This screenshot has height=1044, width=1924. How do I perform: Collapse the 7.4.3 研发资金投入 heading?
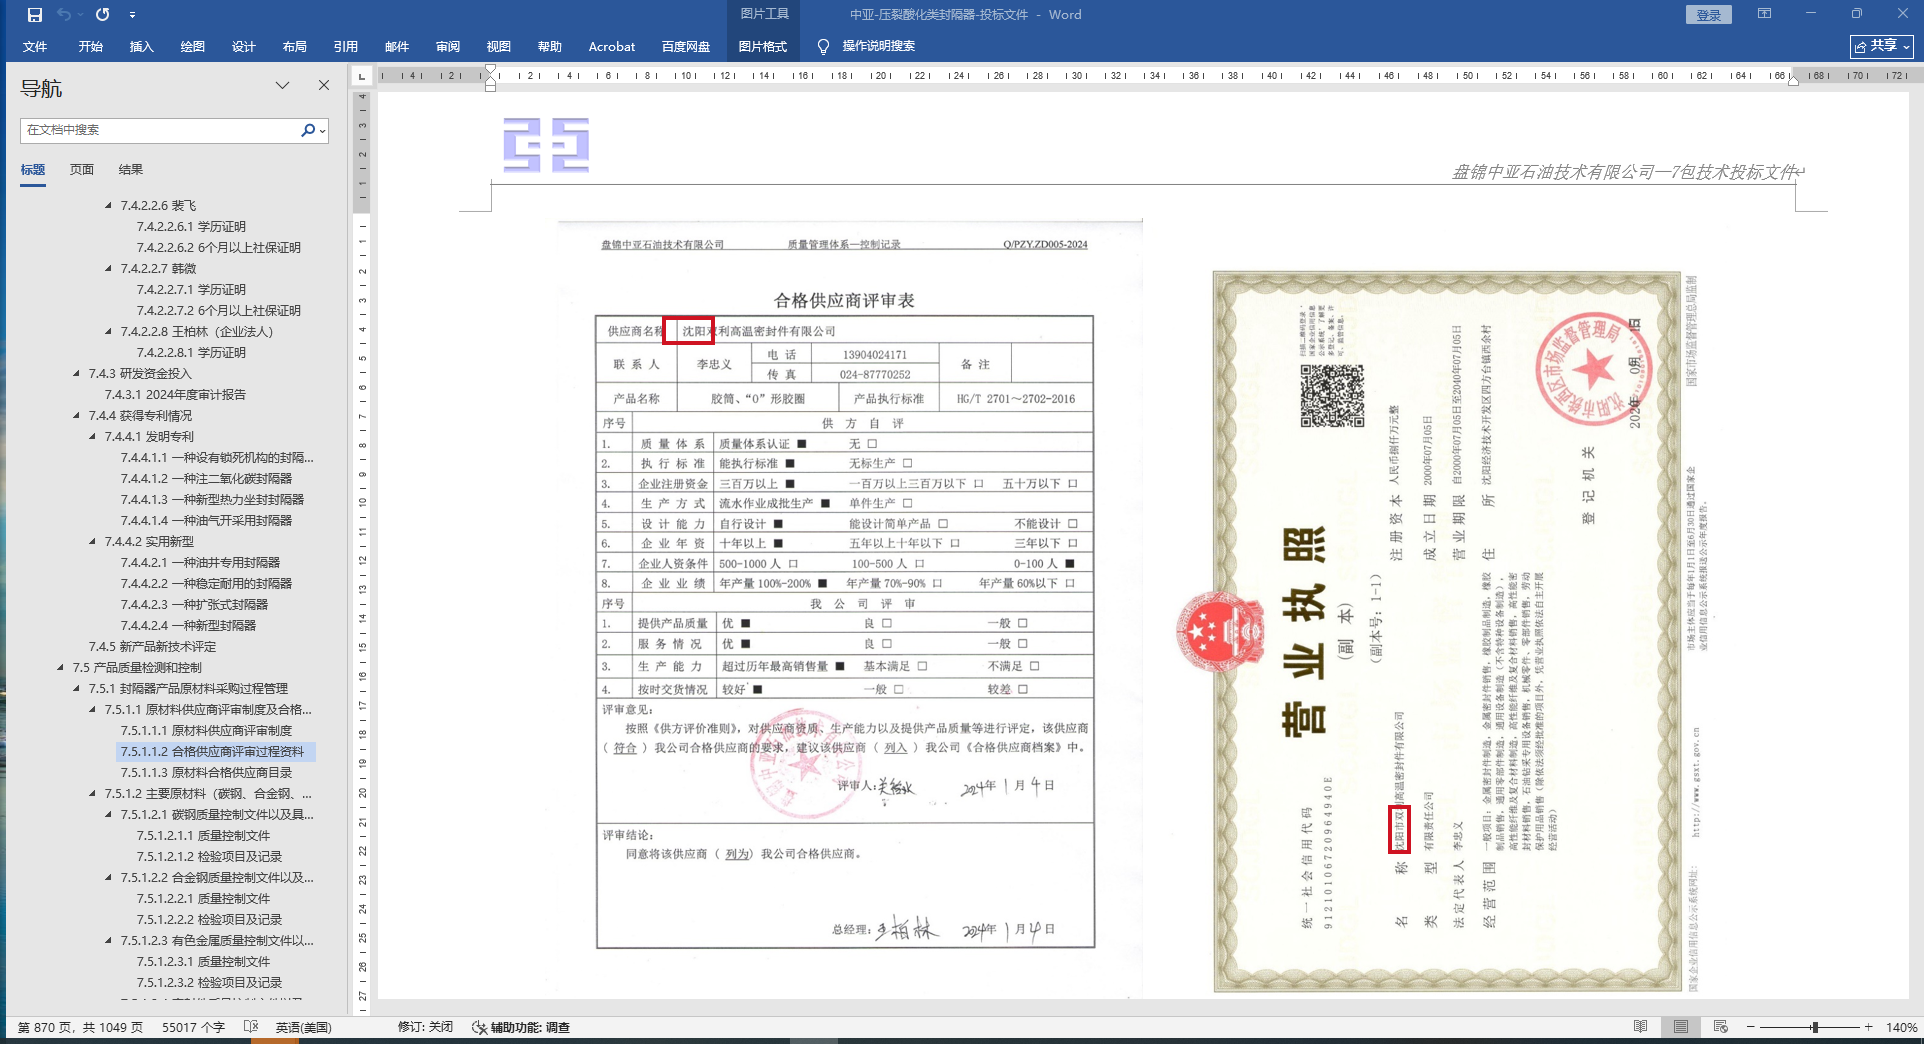pos(77,374)
